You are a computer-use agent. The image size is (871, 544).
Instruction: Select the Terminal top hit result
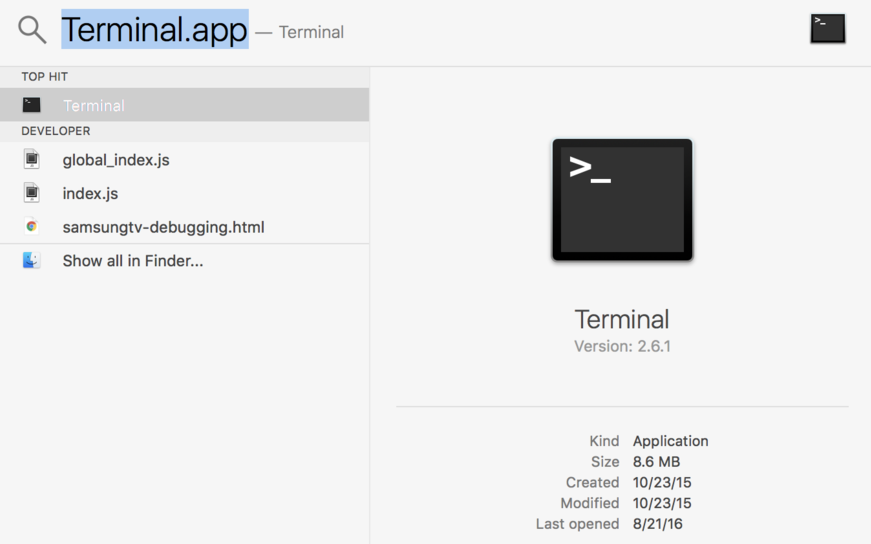184,104
